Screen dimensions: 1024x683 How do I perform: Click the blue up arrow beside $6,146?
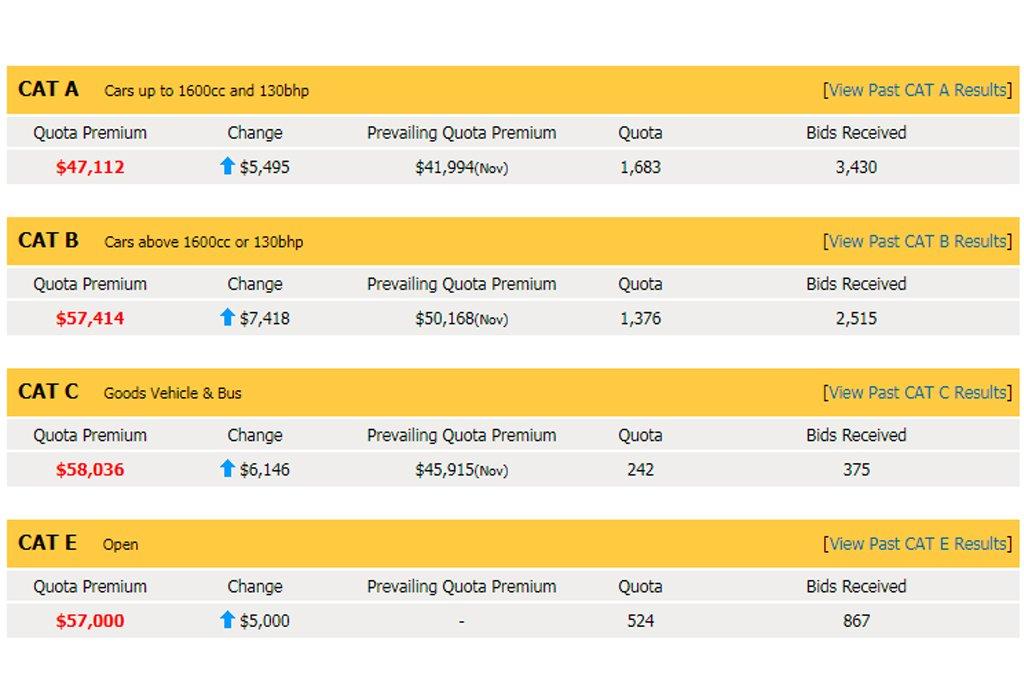[227, 468]
